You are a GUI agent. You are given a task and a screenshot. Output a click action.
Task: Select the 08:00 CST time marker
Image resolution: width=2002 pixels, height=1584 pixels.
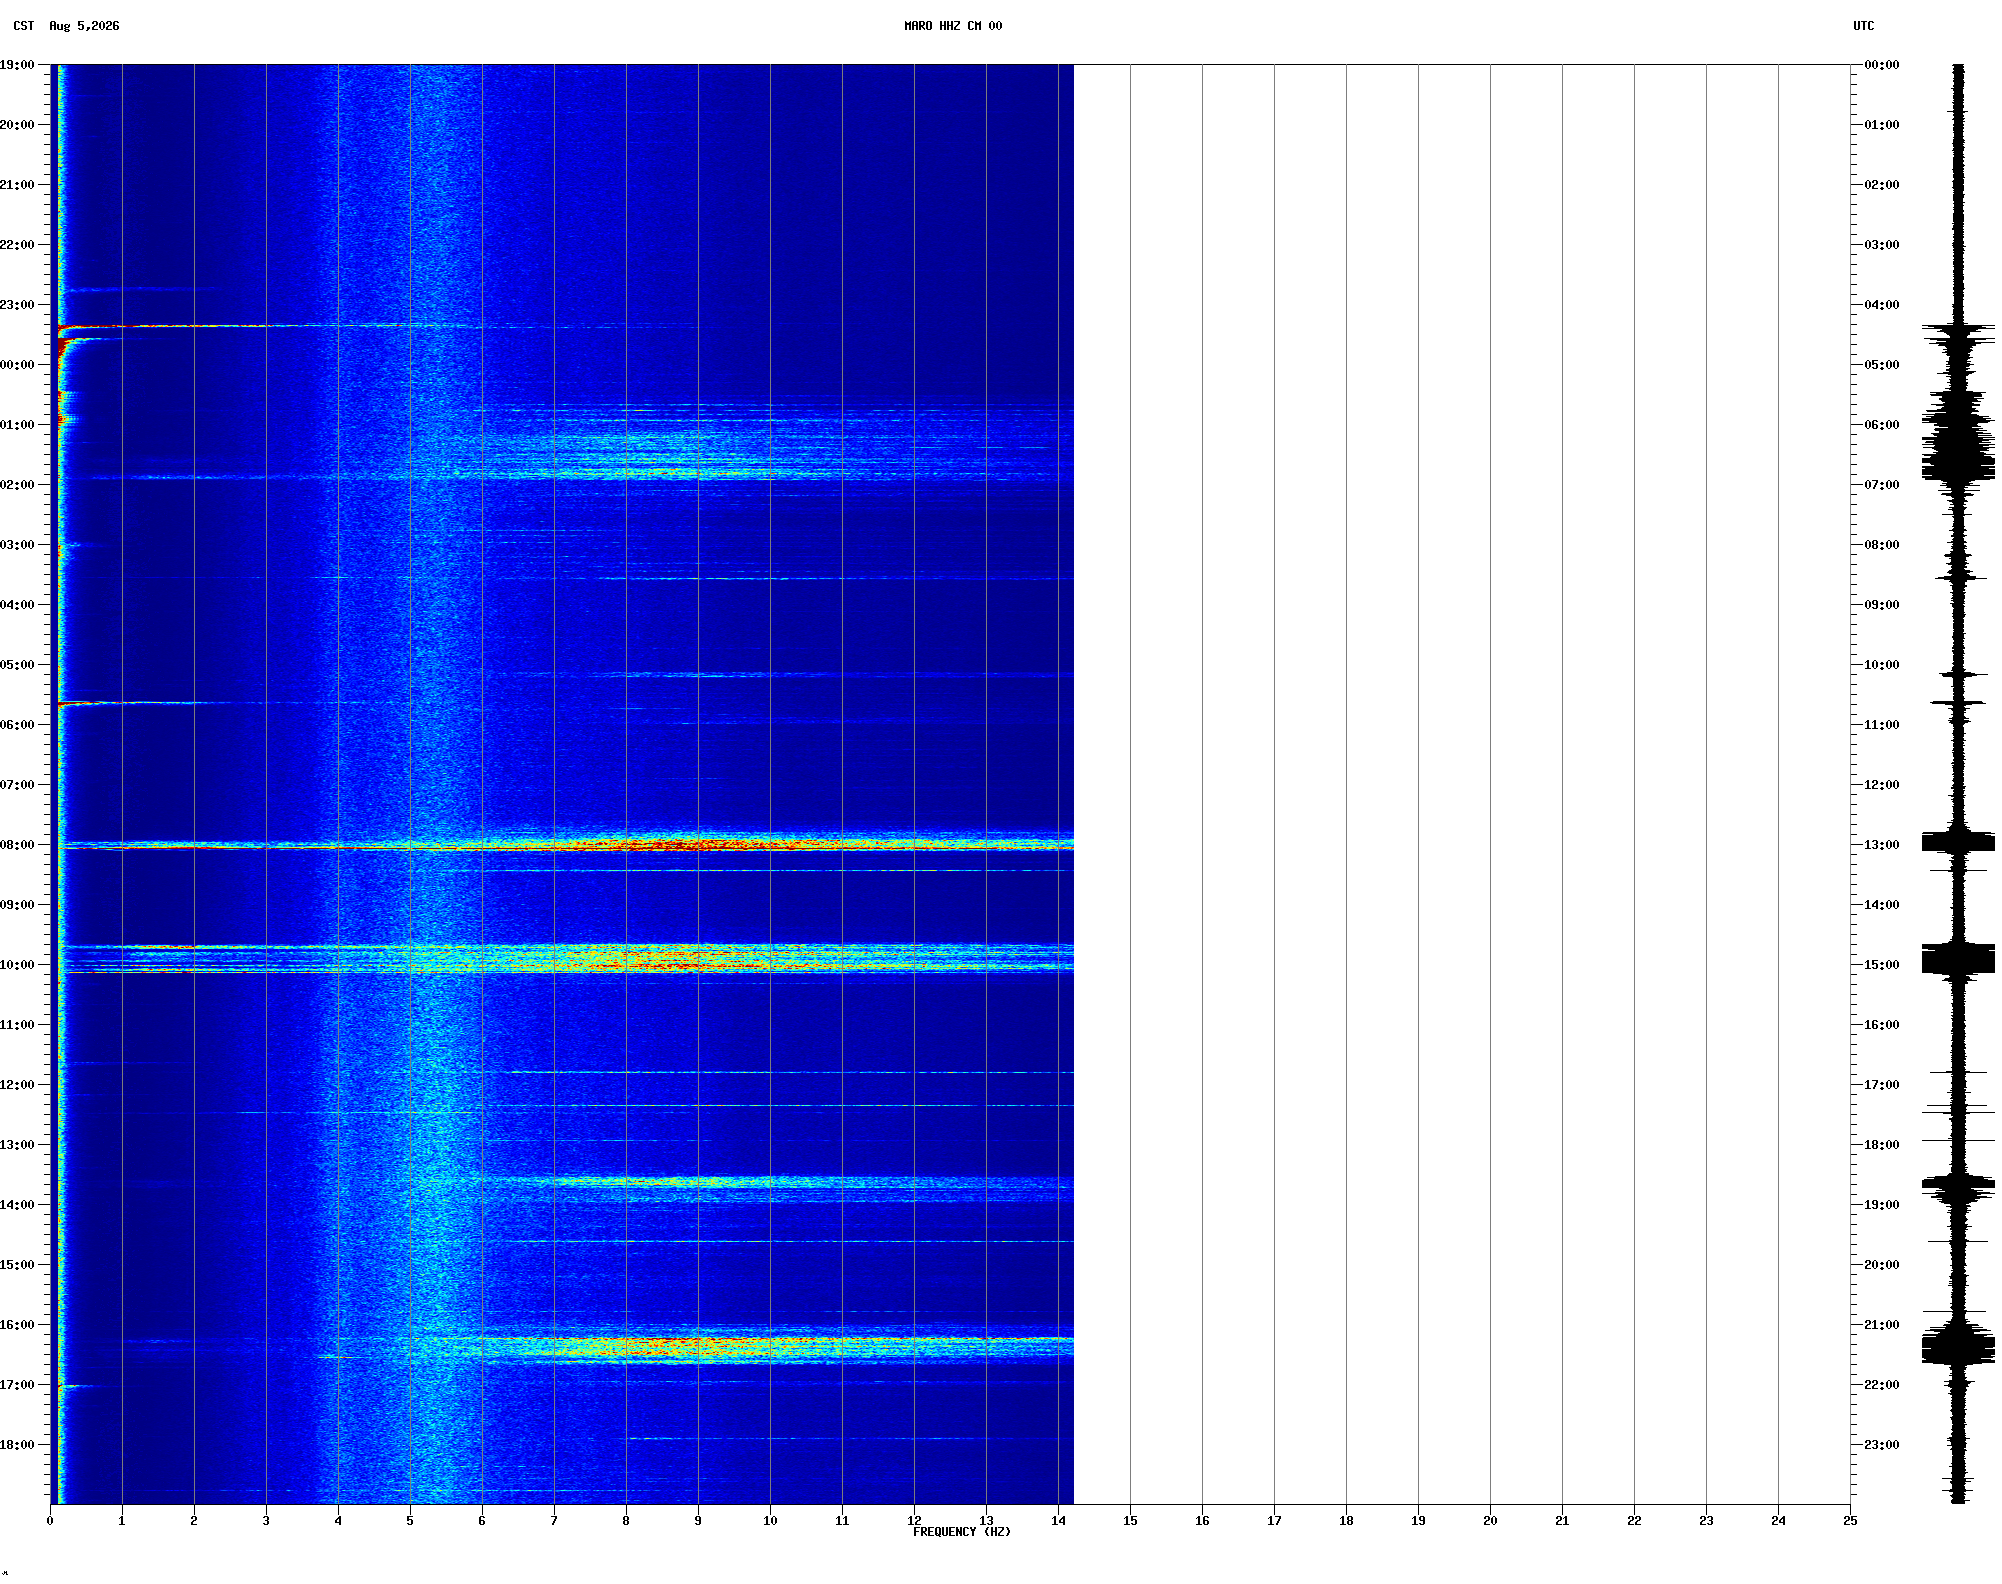pyautogui.click(x=17, y=845)
